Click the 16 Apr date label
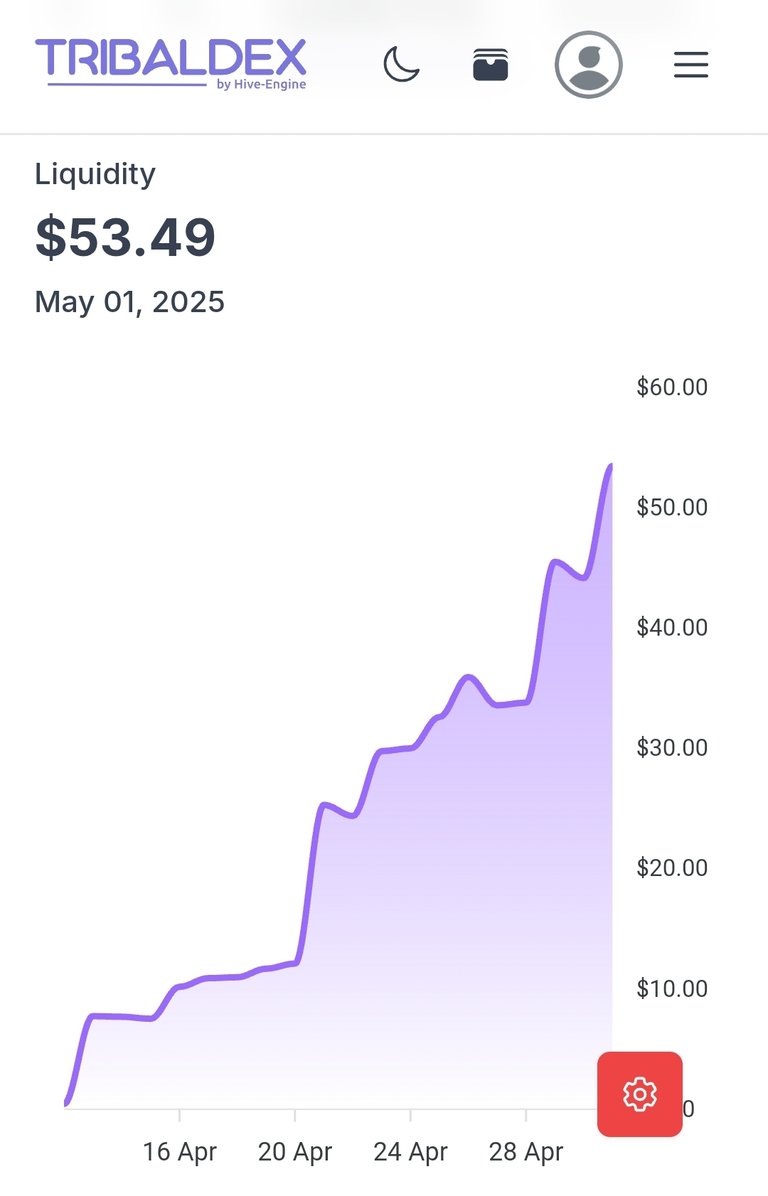The image size is (768, 1196). pyautogui.click(x=180, y=1151)
